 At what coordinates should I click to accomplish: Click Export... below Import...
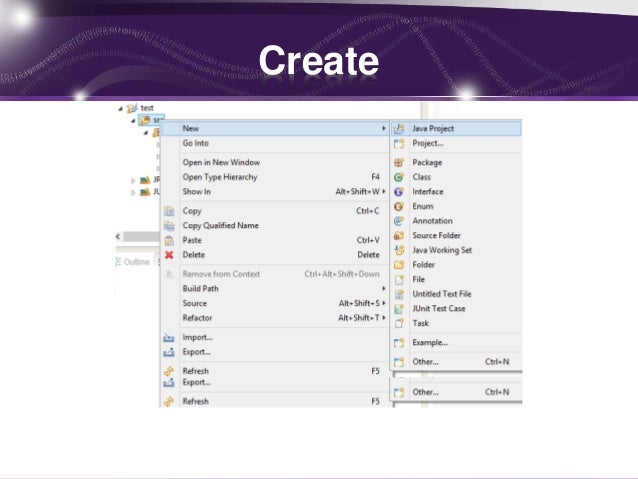click(275, 352)
